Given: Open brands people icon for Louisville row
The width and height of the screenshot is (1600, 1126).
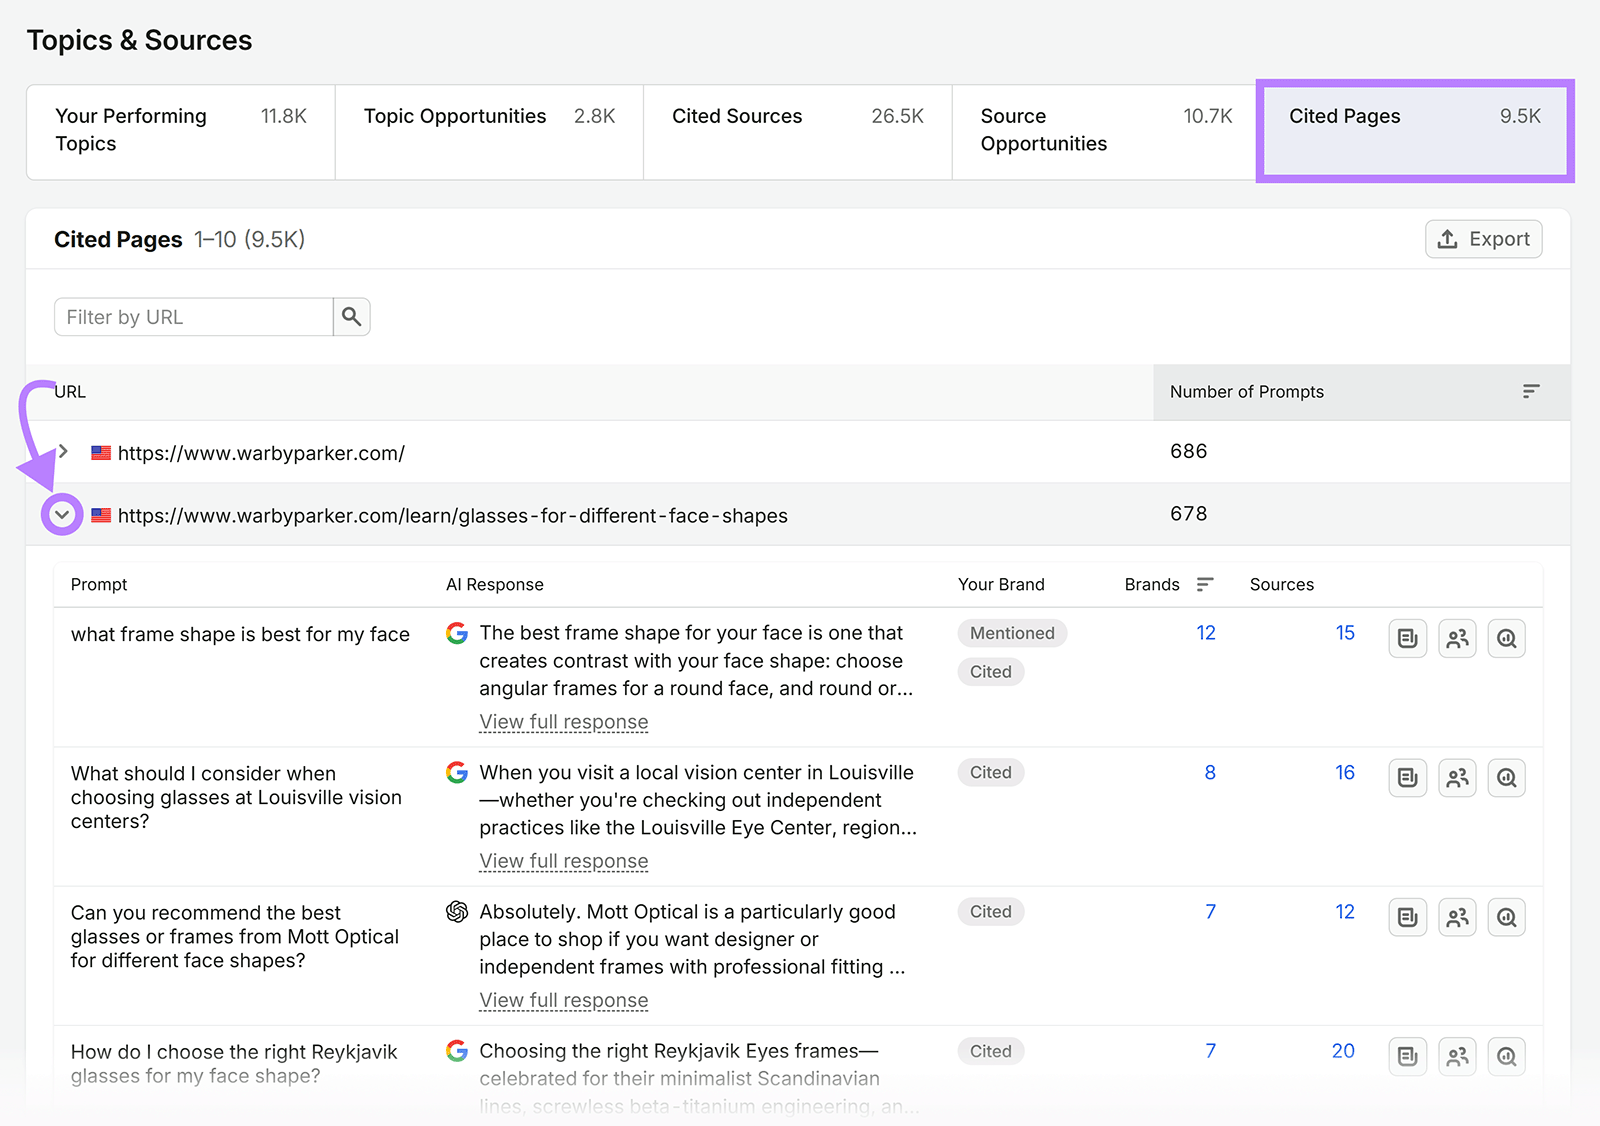Looking at the screenshot, I should pos(1457,777).
